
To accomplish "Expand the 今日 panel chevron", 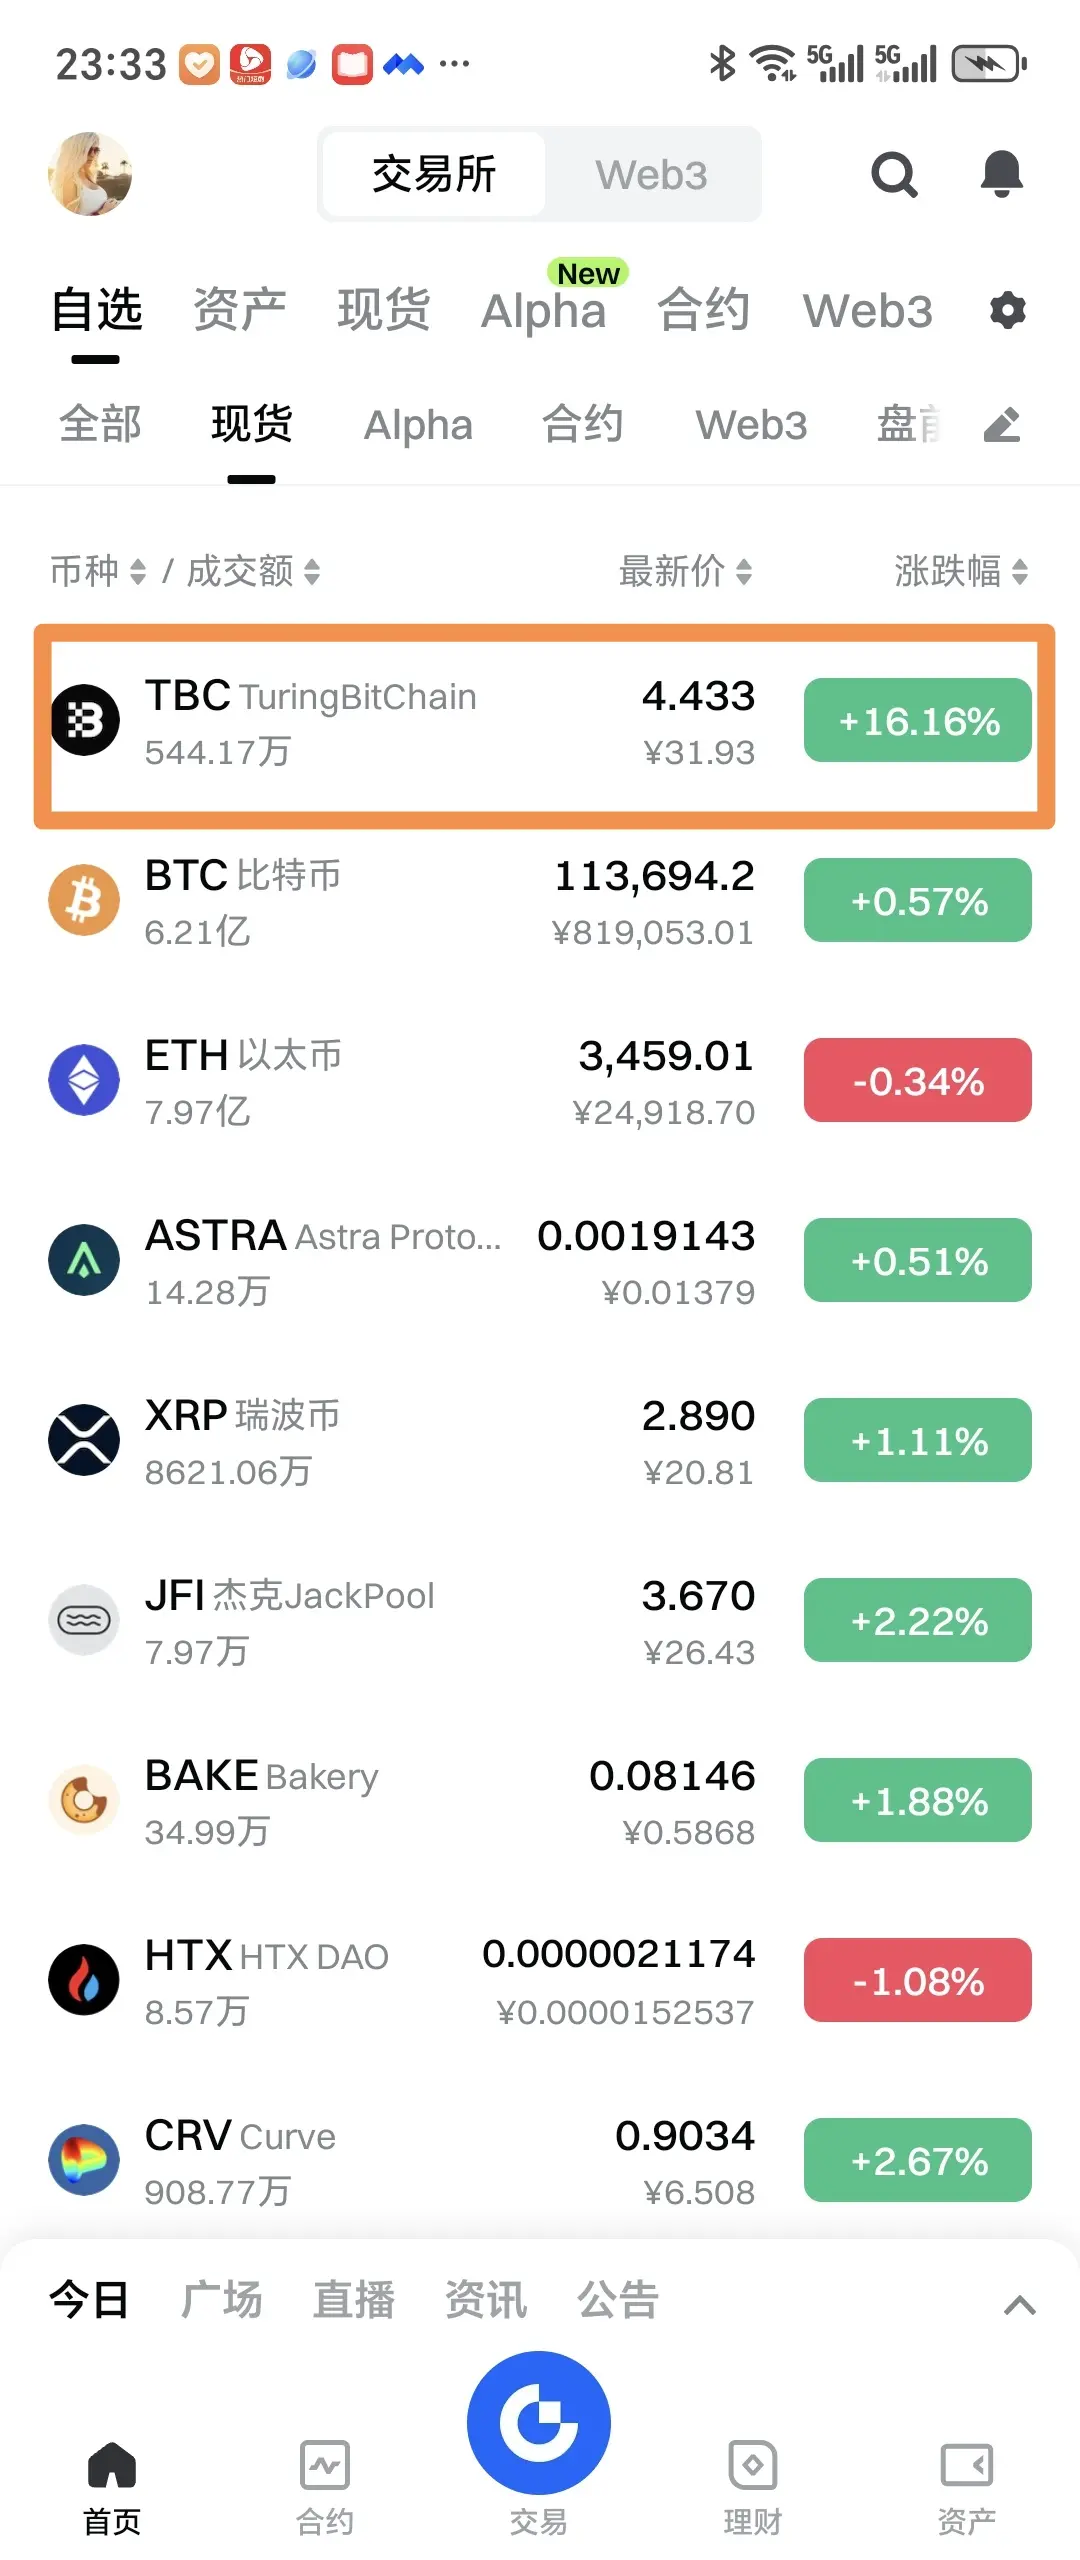I will pyautogui.click(x=1019, y=2305).
